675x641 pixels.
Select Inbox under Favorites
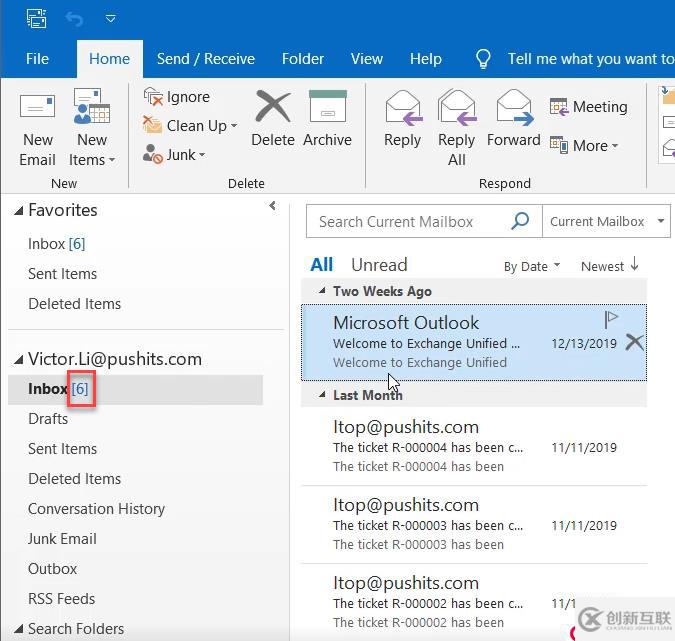pos(56,244)
